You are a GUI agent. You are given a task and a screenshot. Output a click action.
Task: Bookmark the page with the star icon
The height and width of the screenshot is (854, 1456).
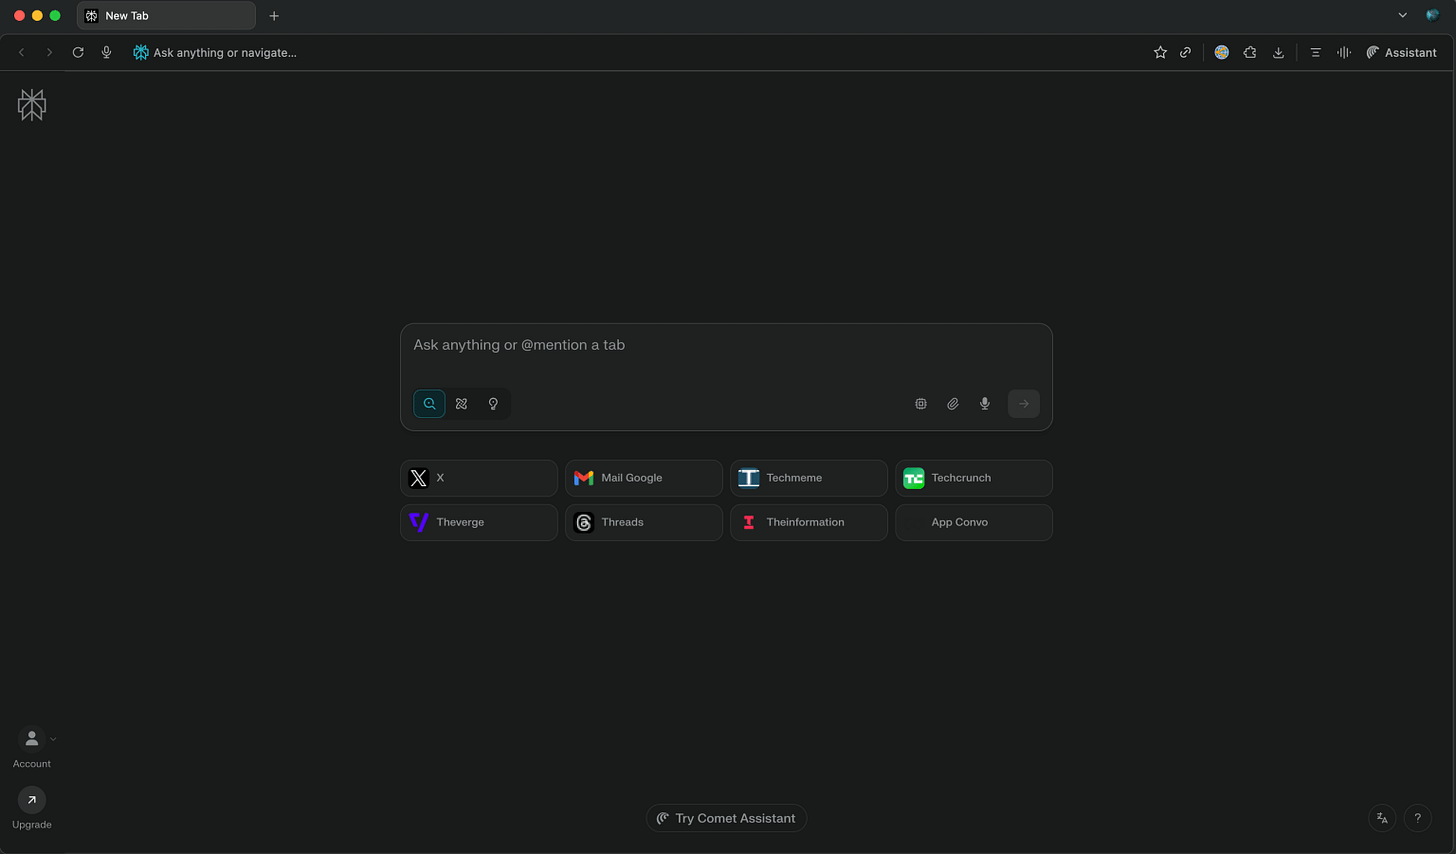1160,52
